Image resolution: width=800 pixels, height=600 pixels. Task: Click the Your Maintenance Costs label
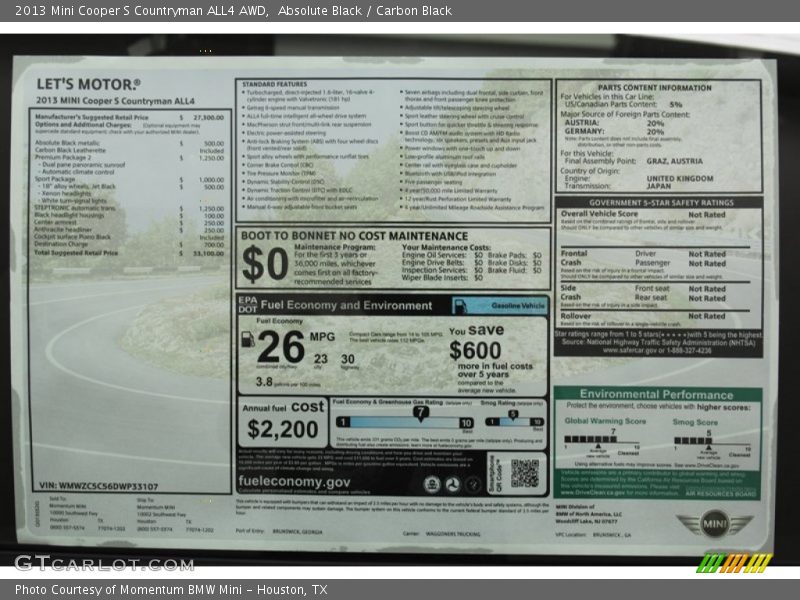coord(446,247)
